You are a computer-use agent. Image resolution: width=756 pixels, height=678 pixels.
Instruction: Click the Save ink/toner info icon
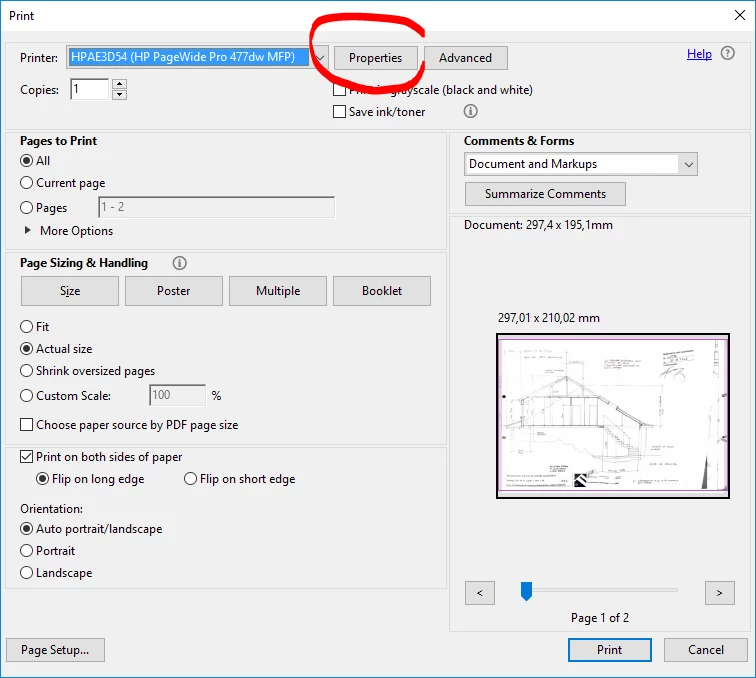(471, 111)
